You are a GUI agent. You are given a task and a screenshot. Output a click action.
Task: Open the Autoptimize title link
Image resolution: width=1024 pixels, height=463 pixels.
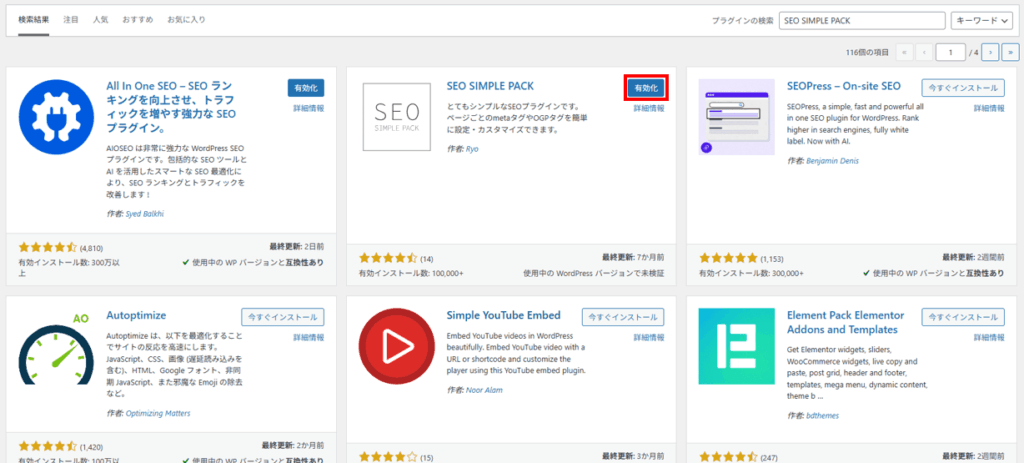pyautogui.click(x=136, y=315)
